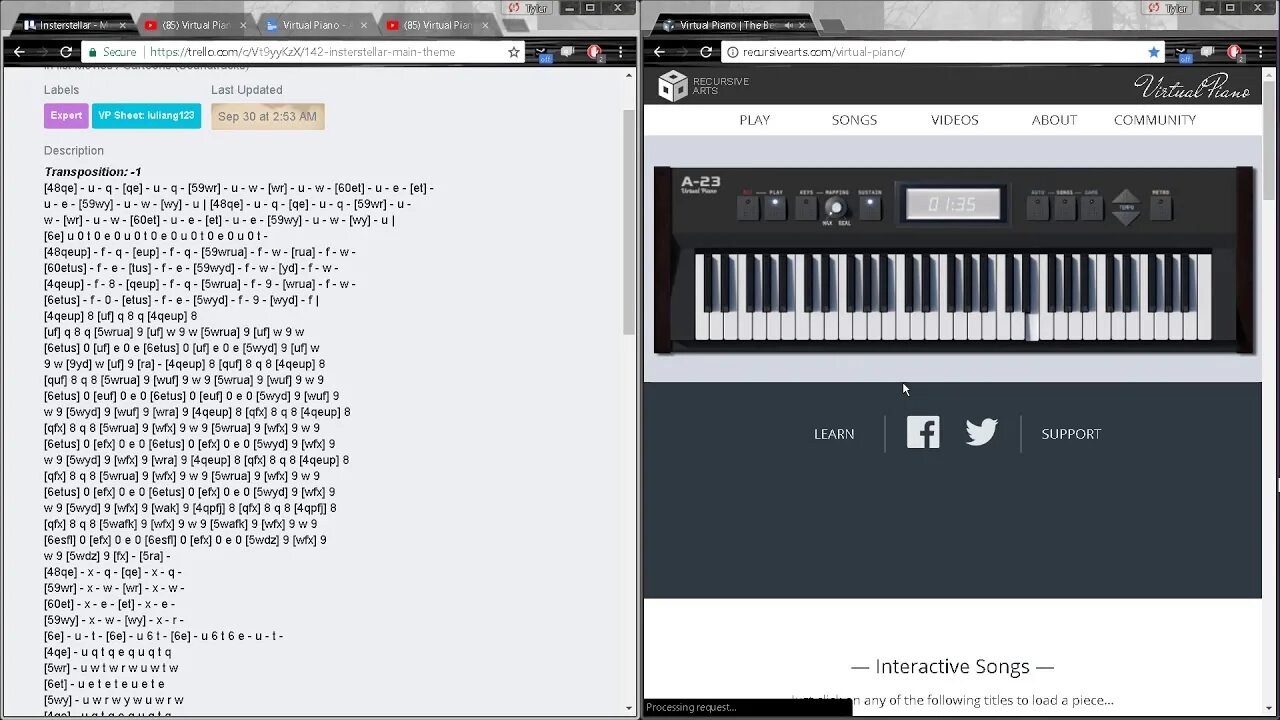
Task: Toggle the GAME button on the piano panel
Action: coord(1091,208)
